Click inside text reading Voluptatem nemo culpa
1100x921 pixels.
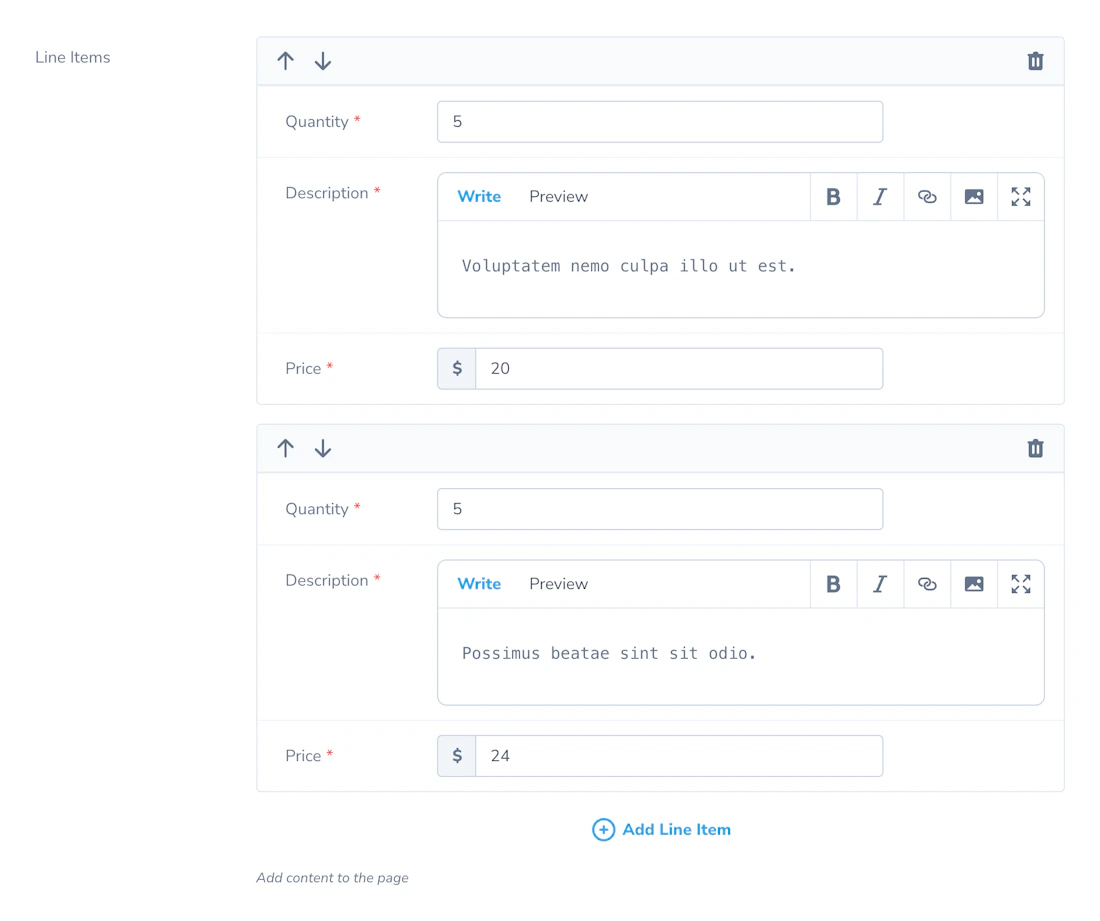(627, 266)
